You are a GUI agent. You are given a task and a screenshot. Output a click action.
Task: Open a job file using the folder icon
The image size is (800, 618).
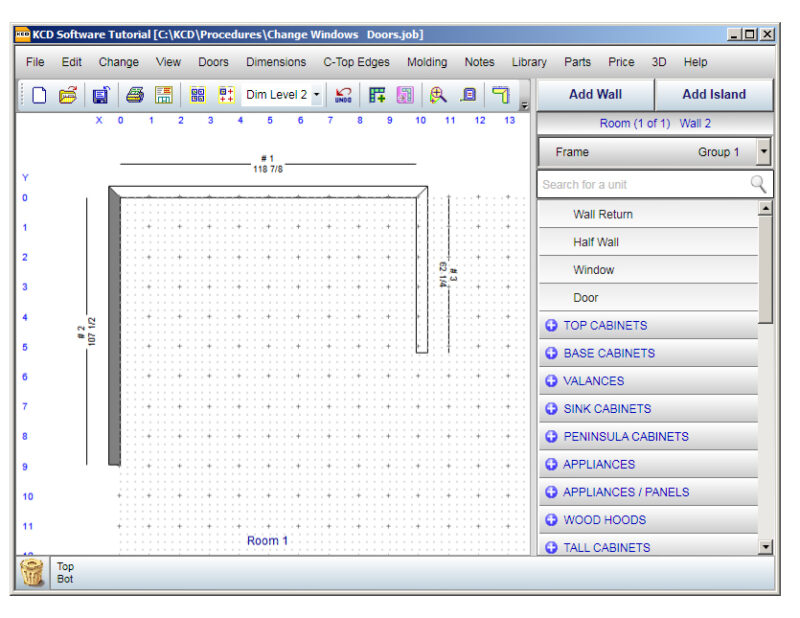[x=68, y=95]
